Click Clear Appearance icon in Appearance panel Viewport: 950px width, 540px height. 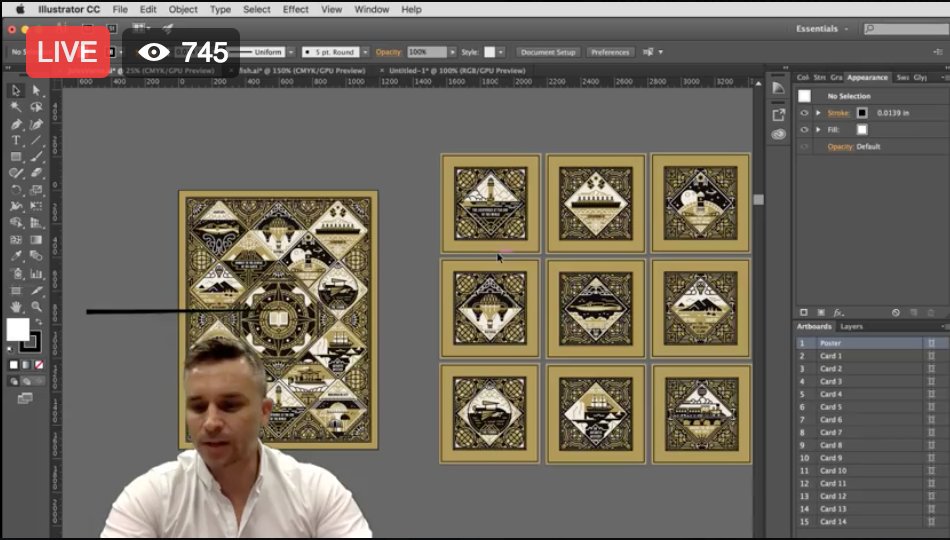[895, 313]
